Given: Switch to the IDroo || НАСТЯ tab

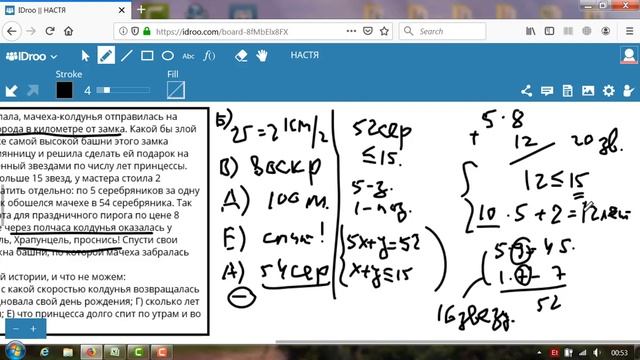Looking at the screenshot, I should [65, 10].
